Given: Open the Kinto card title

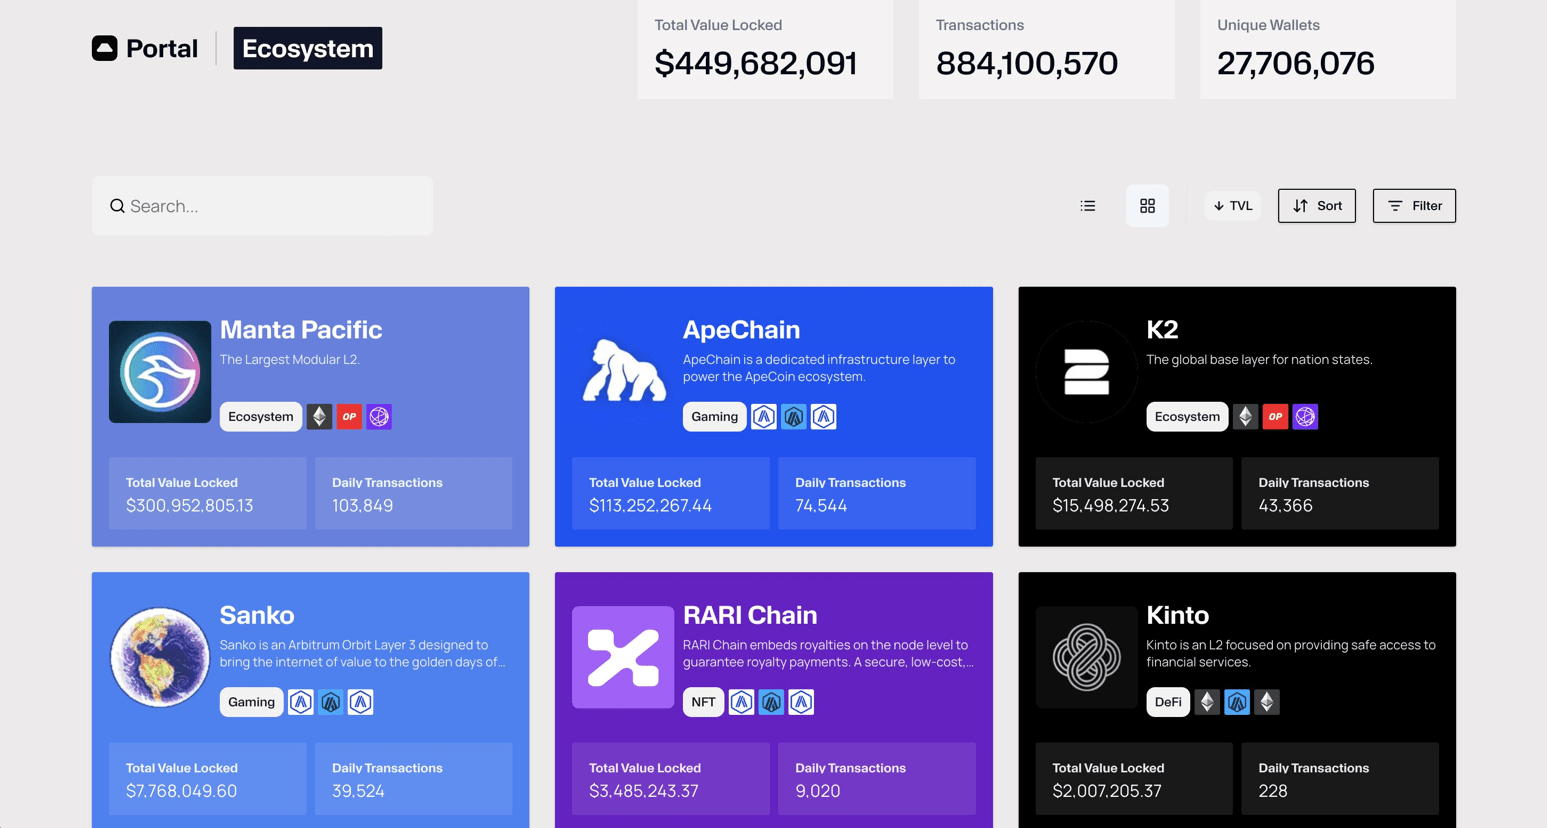Looking at the screenshot, I should pos(1177,615).
